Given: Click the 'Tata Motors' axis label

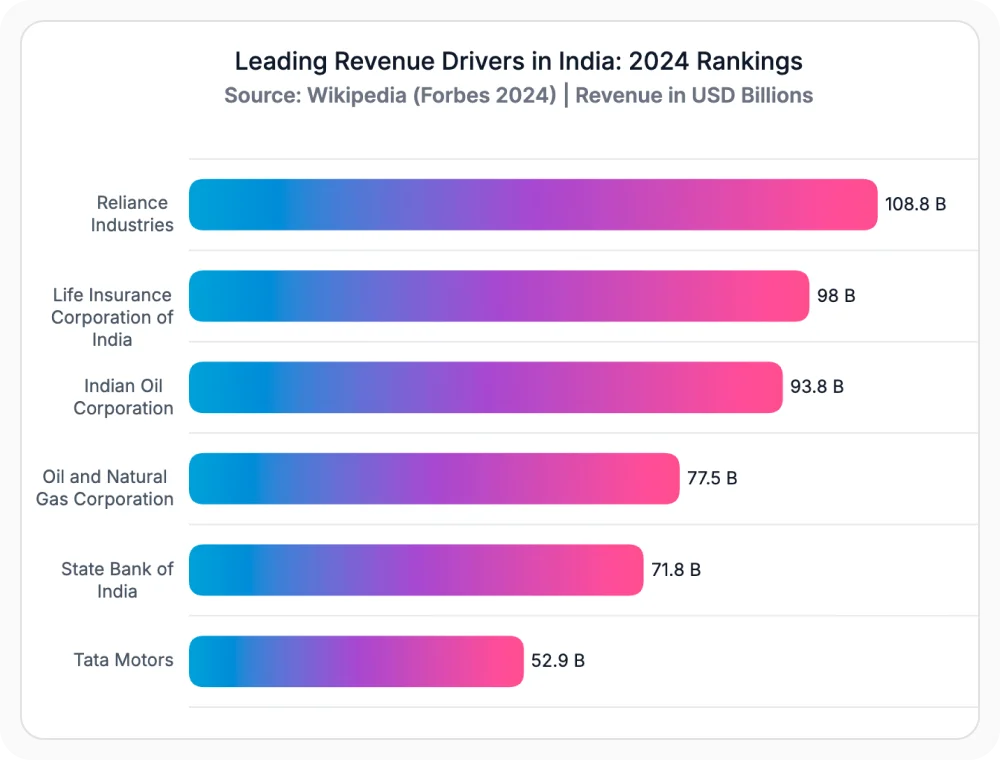Looking at the screenshot, I should (x=123, y=660).
